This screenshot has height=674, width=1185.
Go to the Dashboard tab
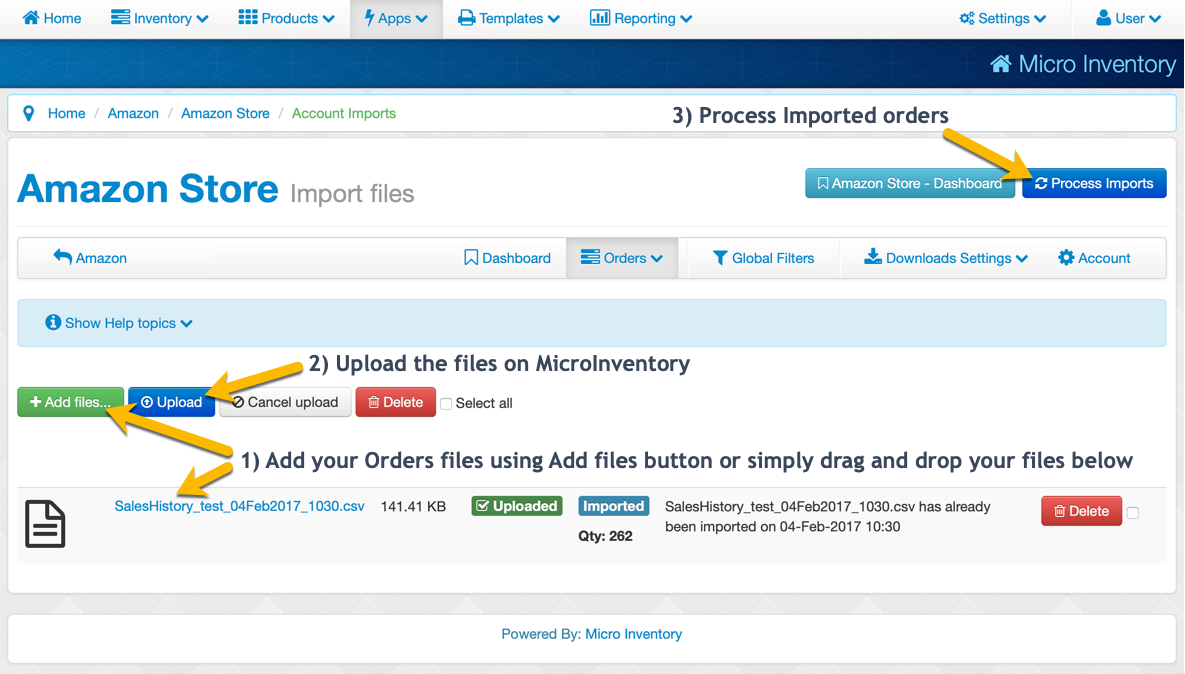tap(507, 258)
